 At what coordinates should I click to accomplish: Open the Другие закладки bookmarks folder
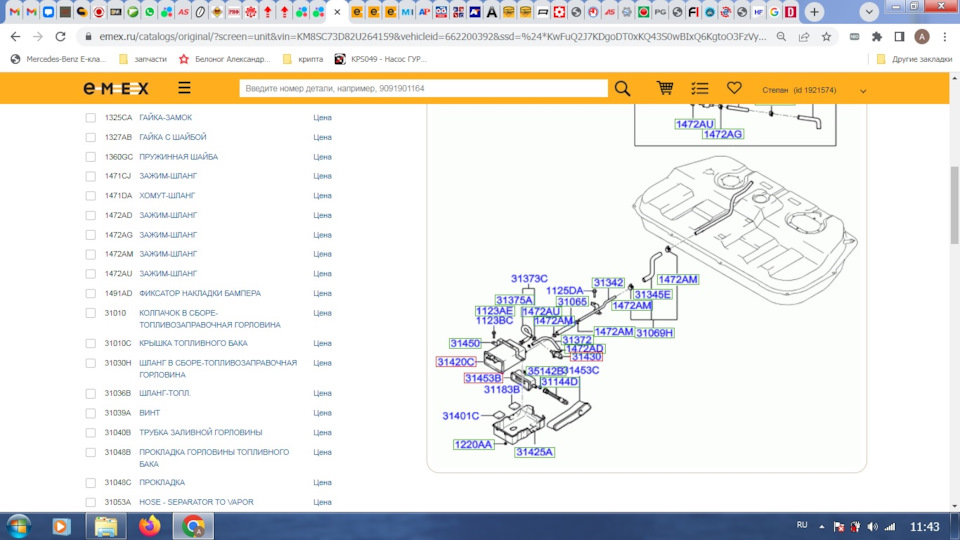click(x=913, y=59)
